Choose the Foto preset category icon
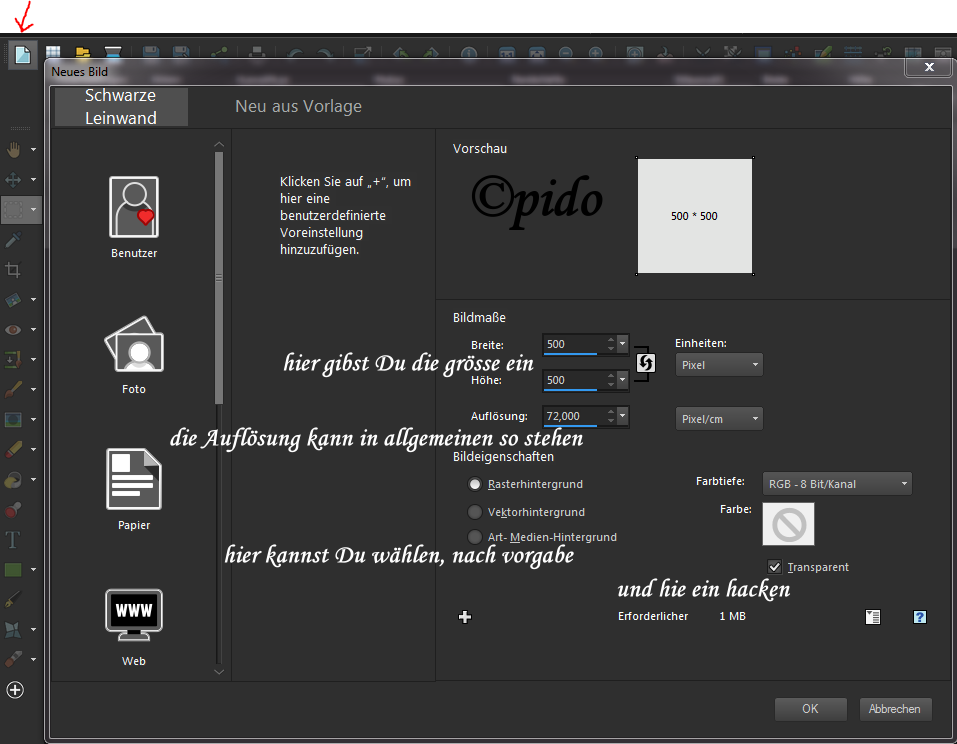The image size is (957, 744). [x=134, y=344]
